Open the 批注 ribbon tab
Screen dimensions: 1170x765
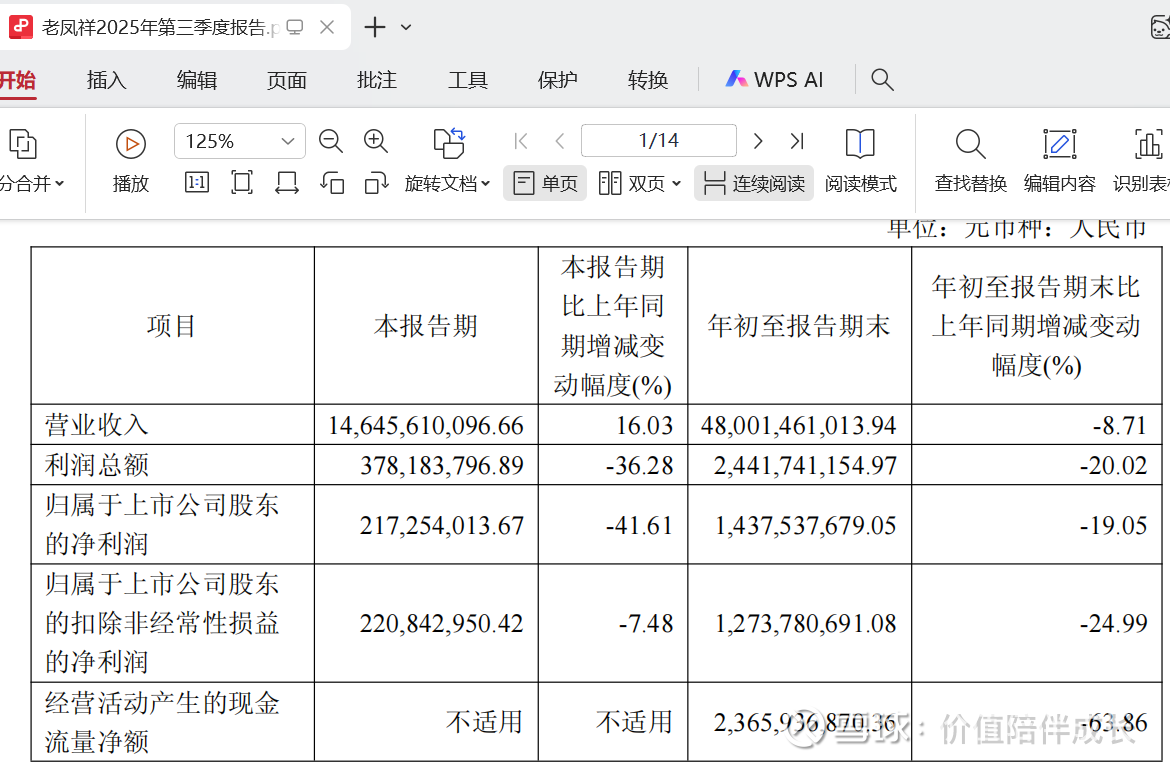(x=377, y=80)
